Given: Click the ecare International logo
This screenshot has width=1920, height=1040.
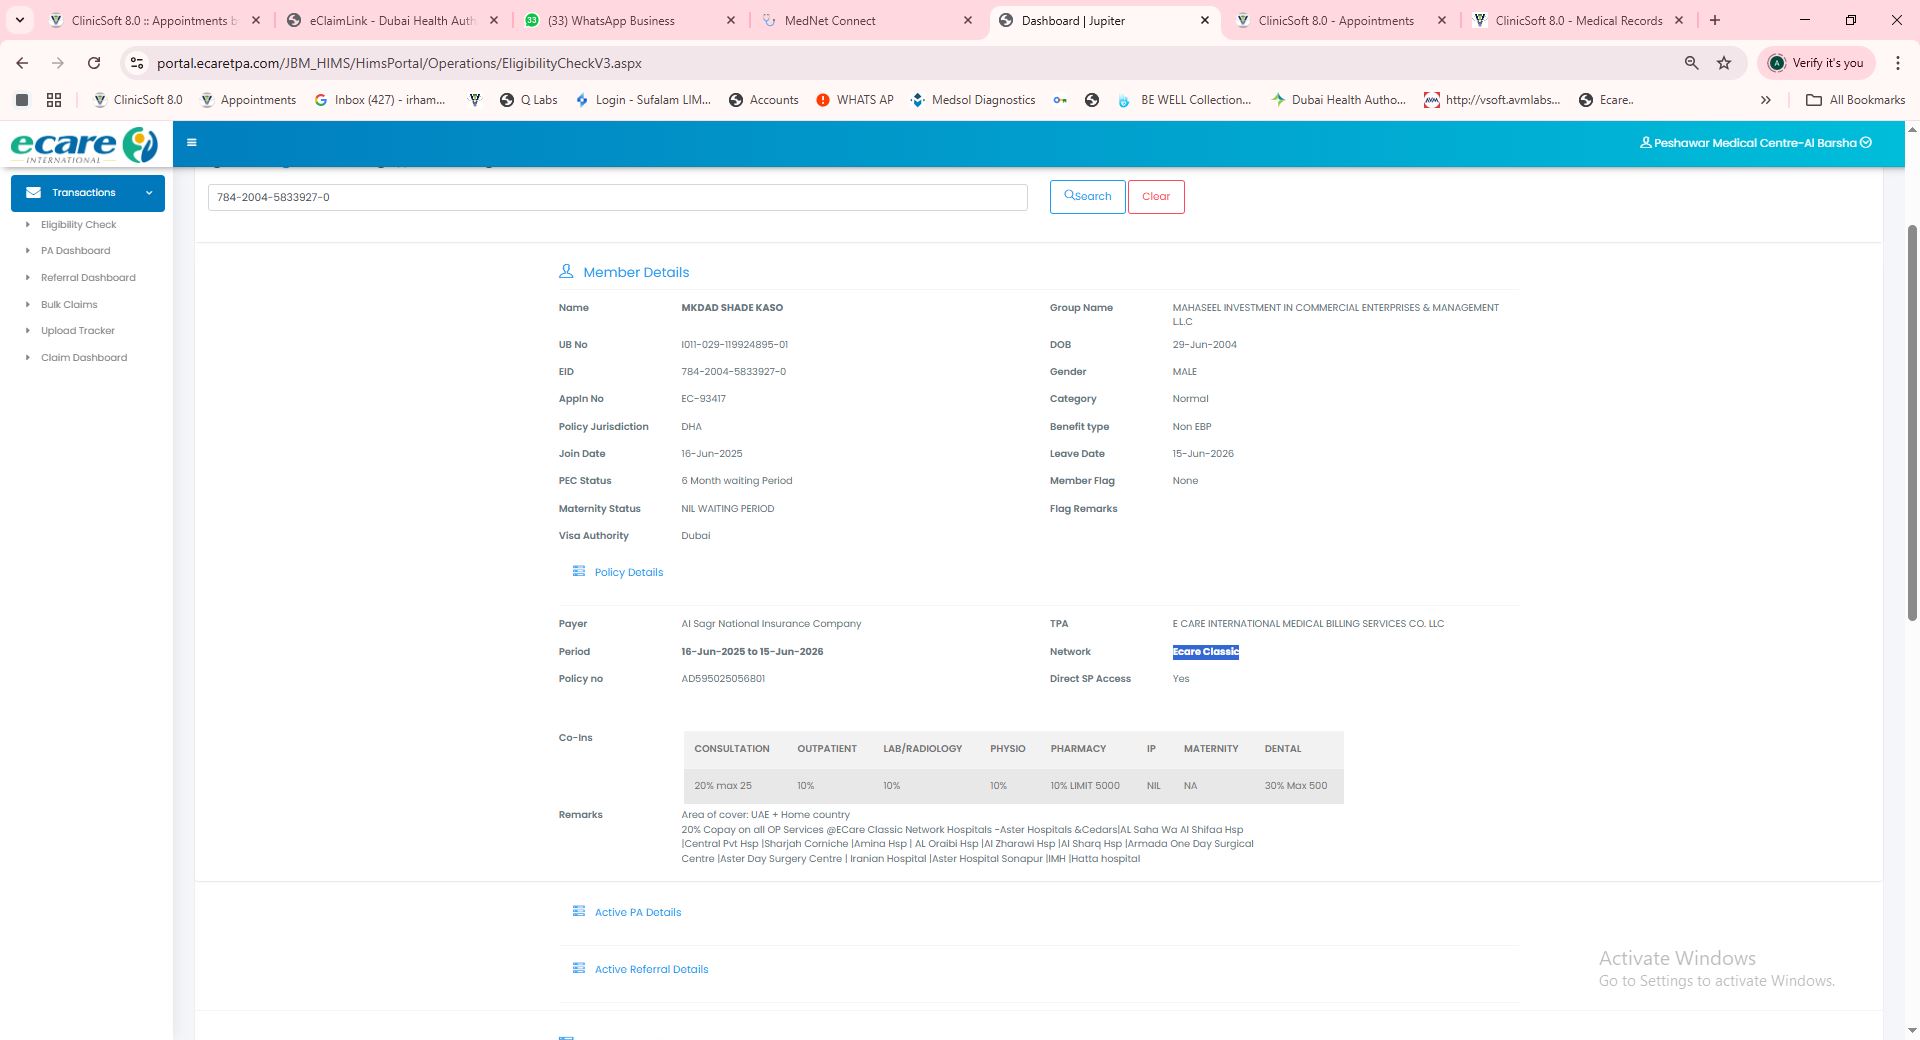Looking at the screenshot, I should point(84,145).
